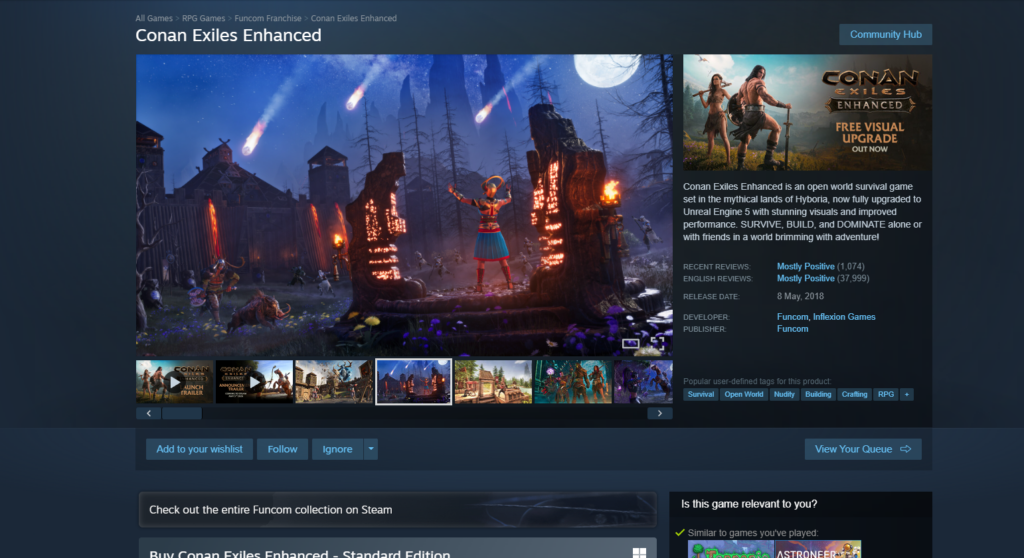
Task: Expand more tags with plus button
Action: (906, 395)
